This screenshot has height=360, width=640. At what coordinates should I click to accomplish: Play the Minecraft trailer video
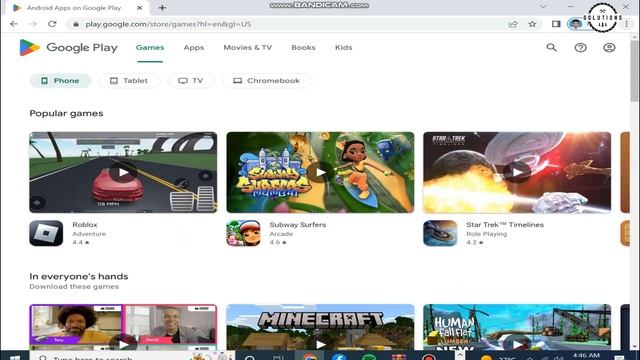[x=320, y=344]
